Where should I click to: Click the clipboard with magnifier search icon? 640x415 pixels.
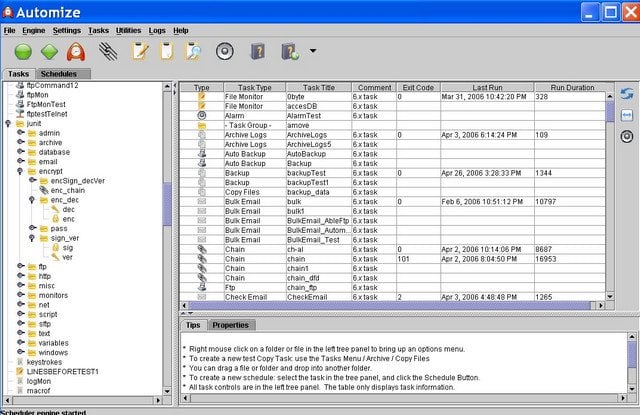tap(195, 51)
